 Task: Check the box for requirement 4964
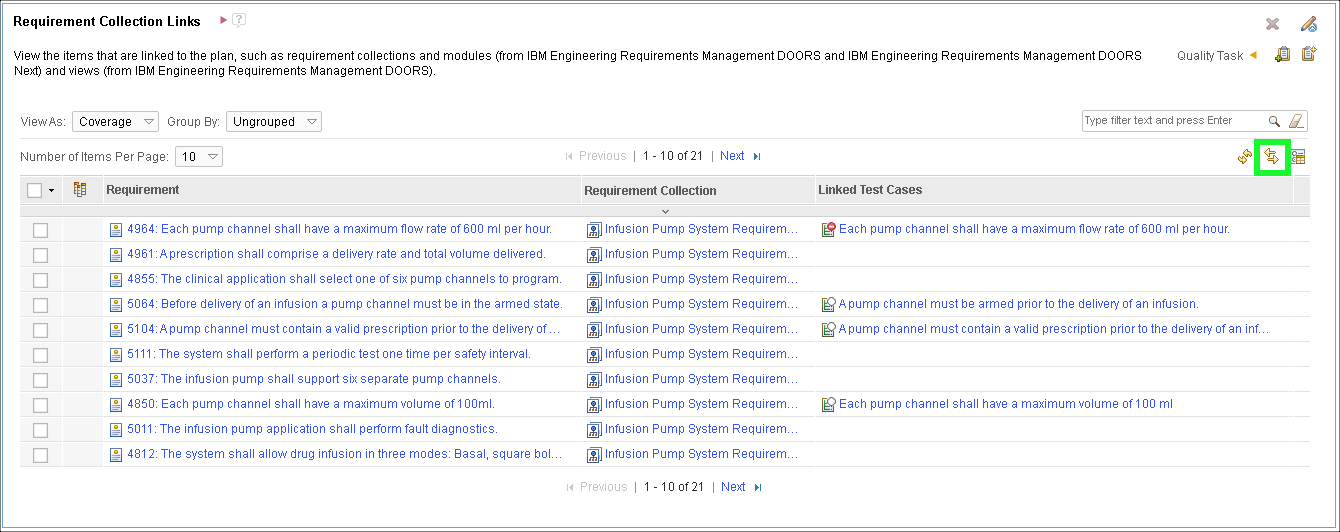pos(40,230)
